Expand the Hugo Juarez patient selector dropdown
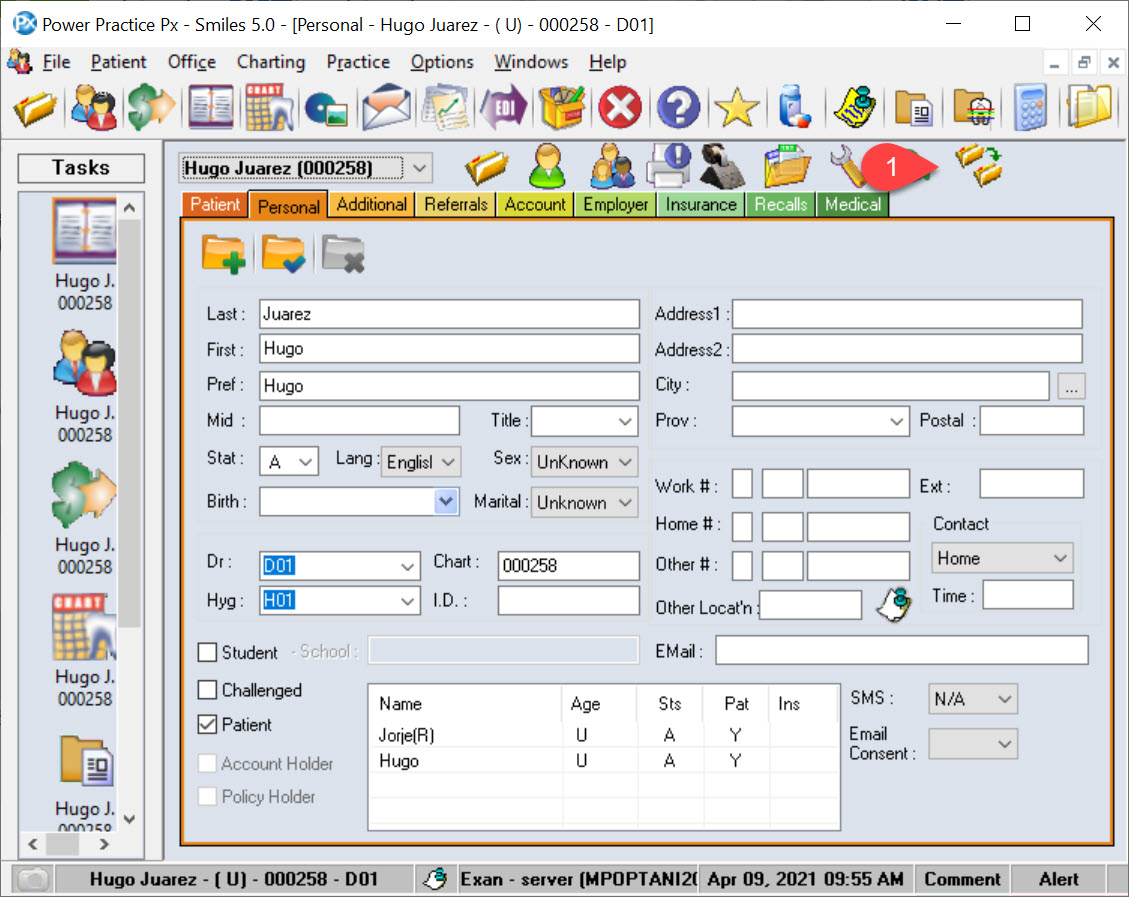1129x897 pixels. coord(420,168)
